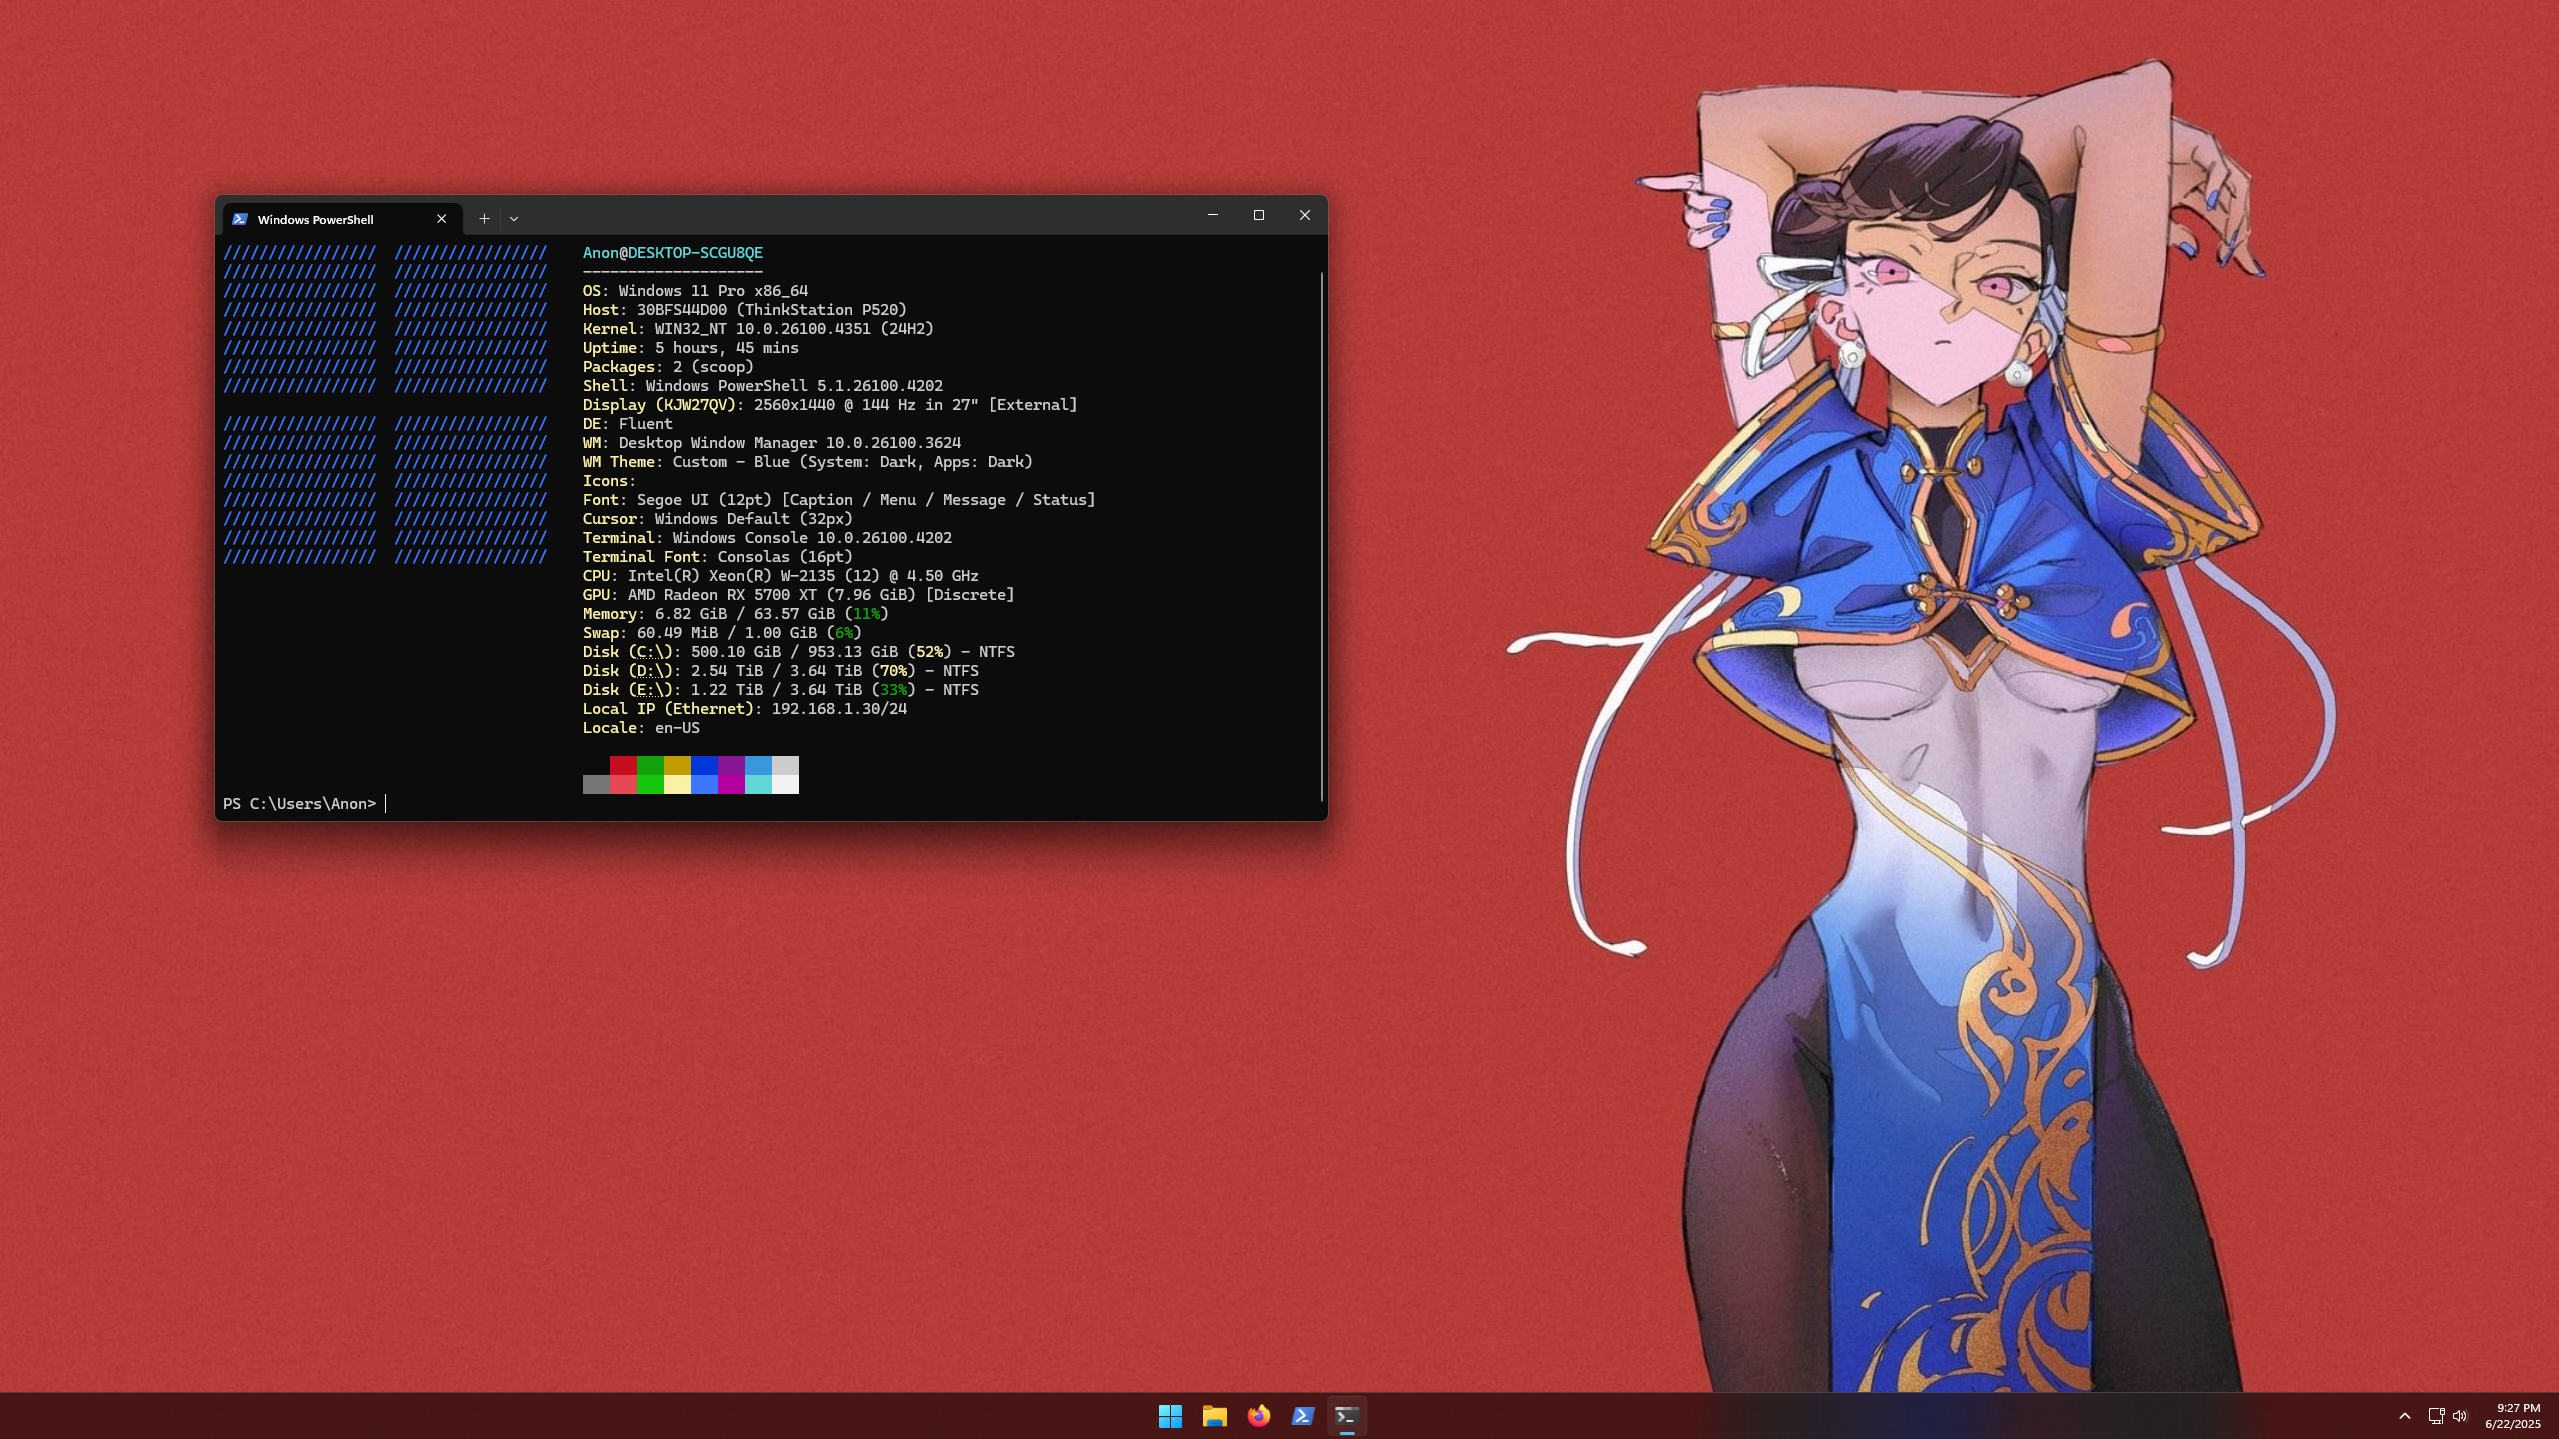Click the 'Terminal Font: Consolas' line

[x=718, y=557]
